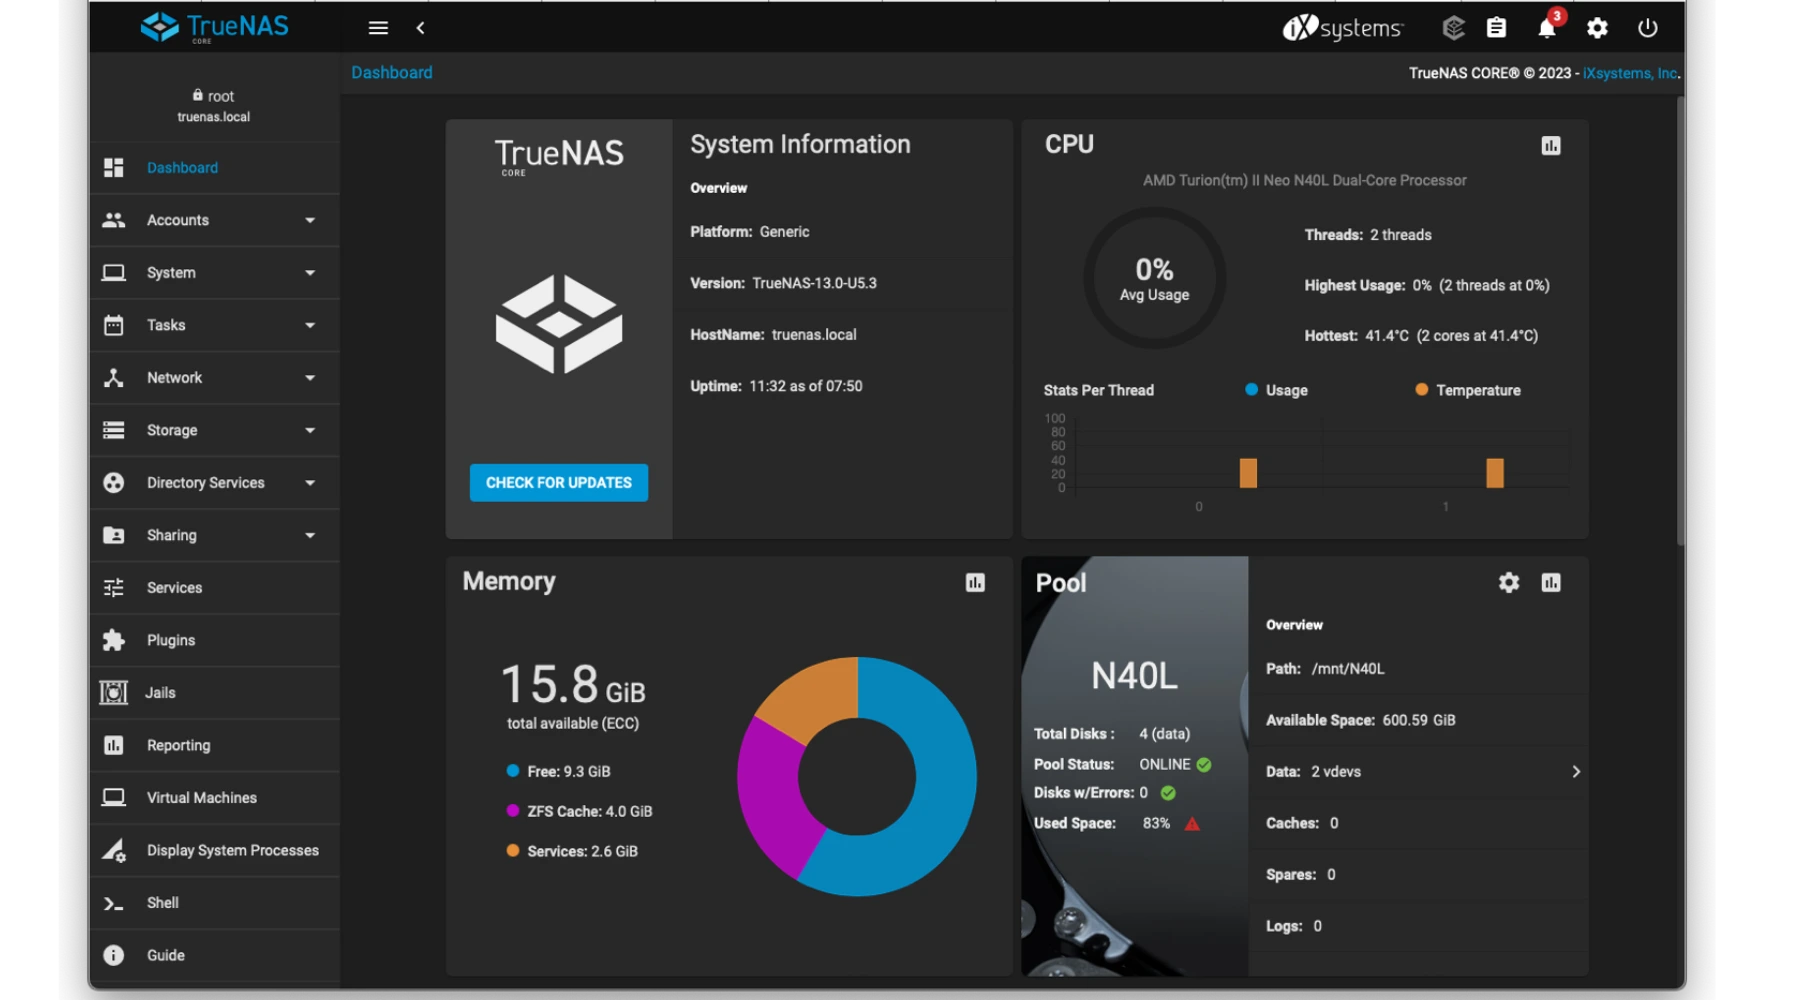The width and height of the screenshot is (1800, 1000).
Task: Click thread 0 temperature bar
Action: (1248, 473)
